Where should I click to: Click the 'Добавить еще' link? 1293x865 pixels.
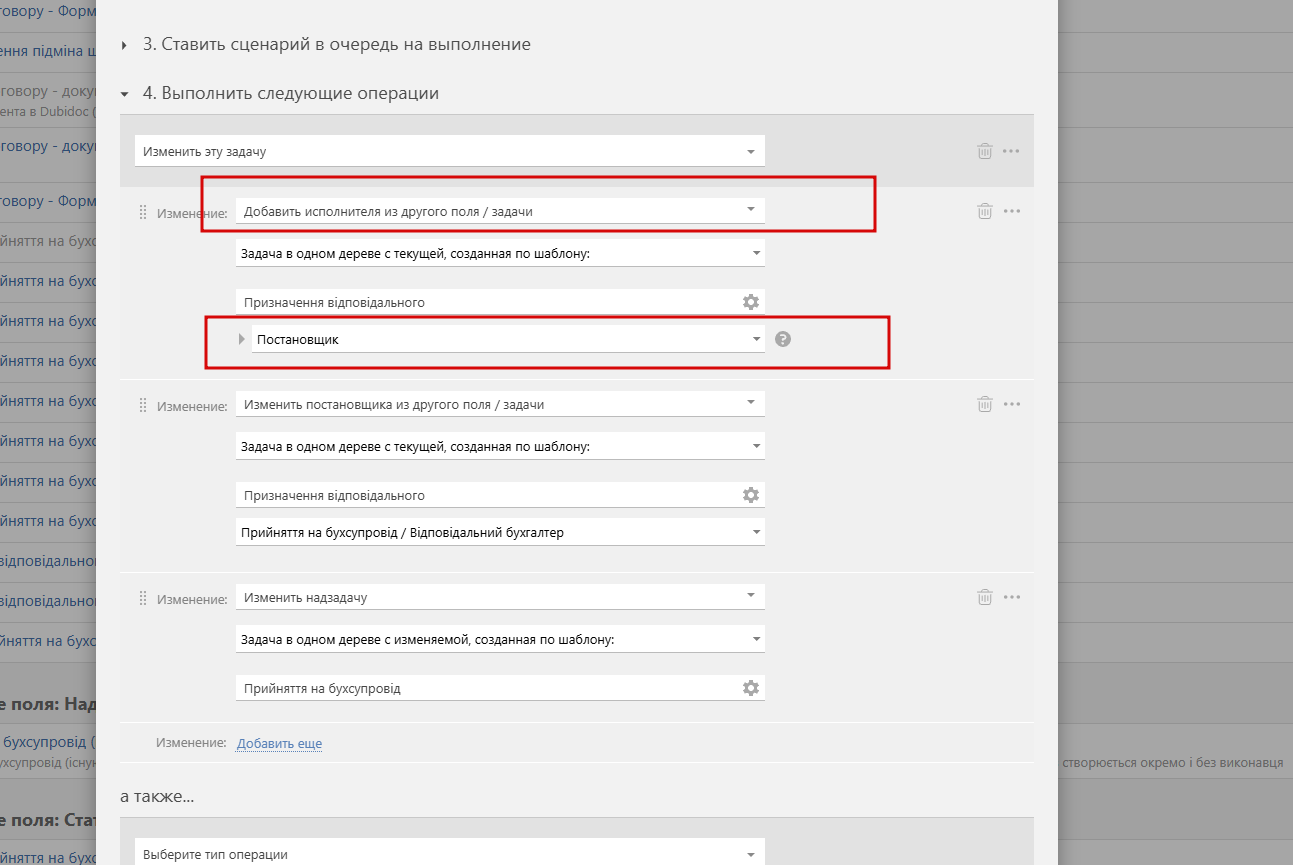[279, 743]
